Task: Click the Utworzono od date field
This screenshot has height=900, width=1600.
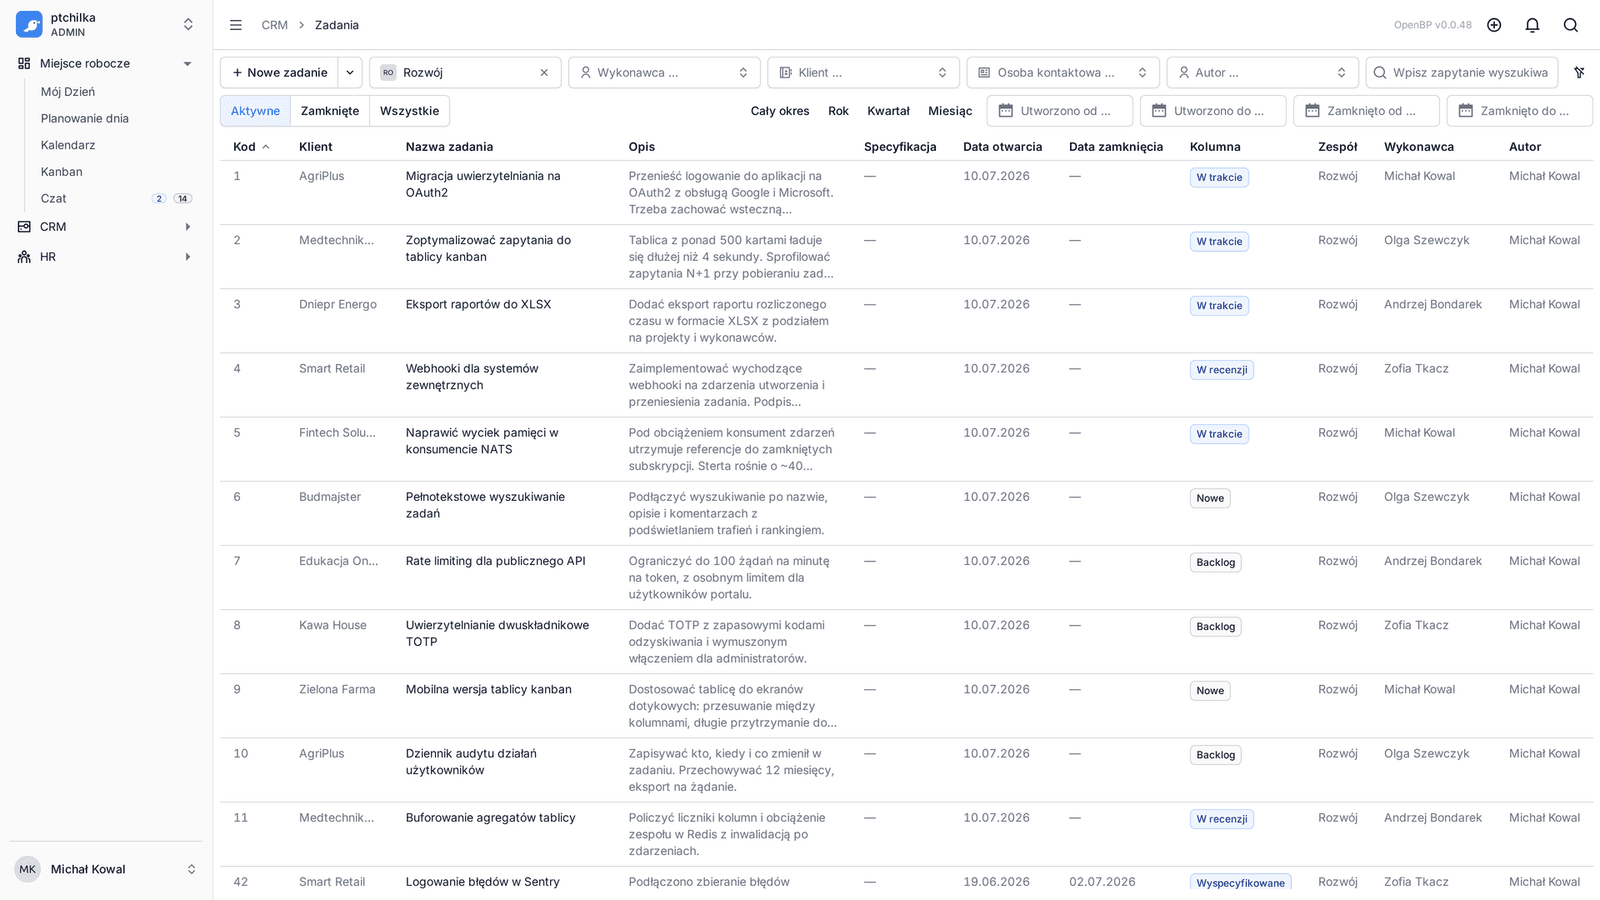Action: coord(1060,111)
